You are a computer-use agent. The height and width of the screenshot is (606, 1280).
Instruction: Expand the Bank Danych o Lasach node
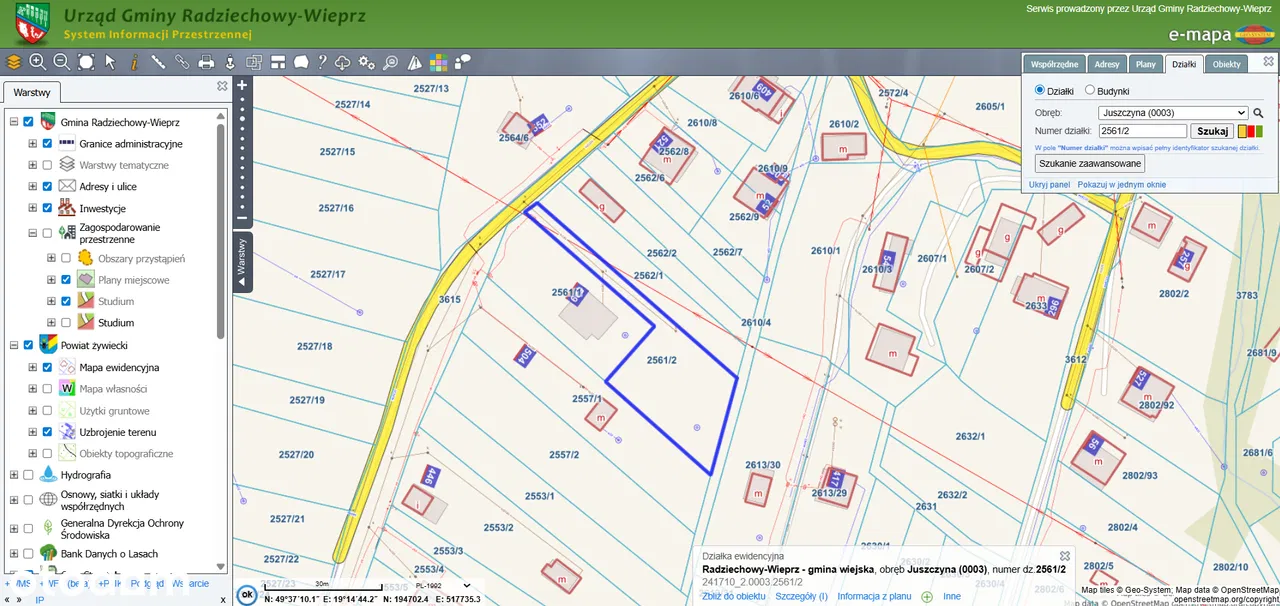pos(13,554)
